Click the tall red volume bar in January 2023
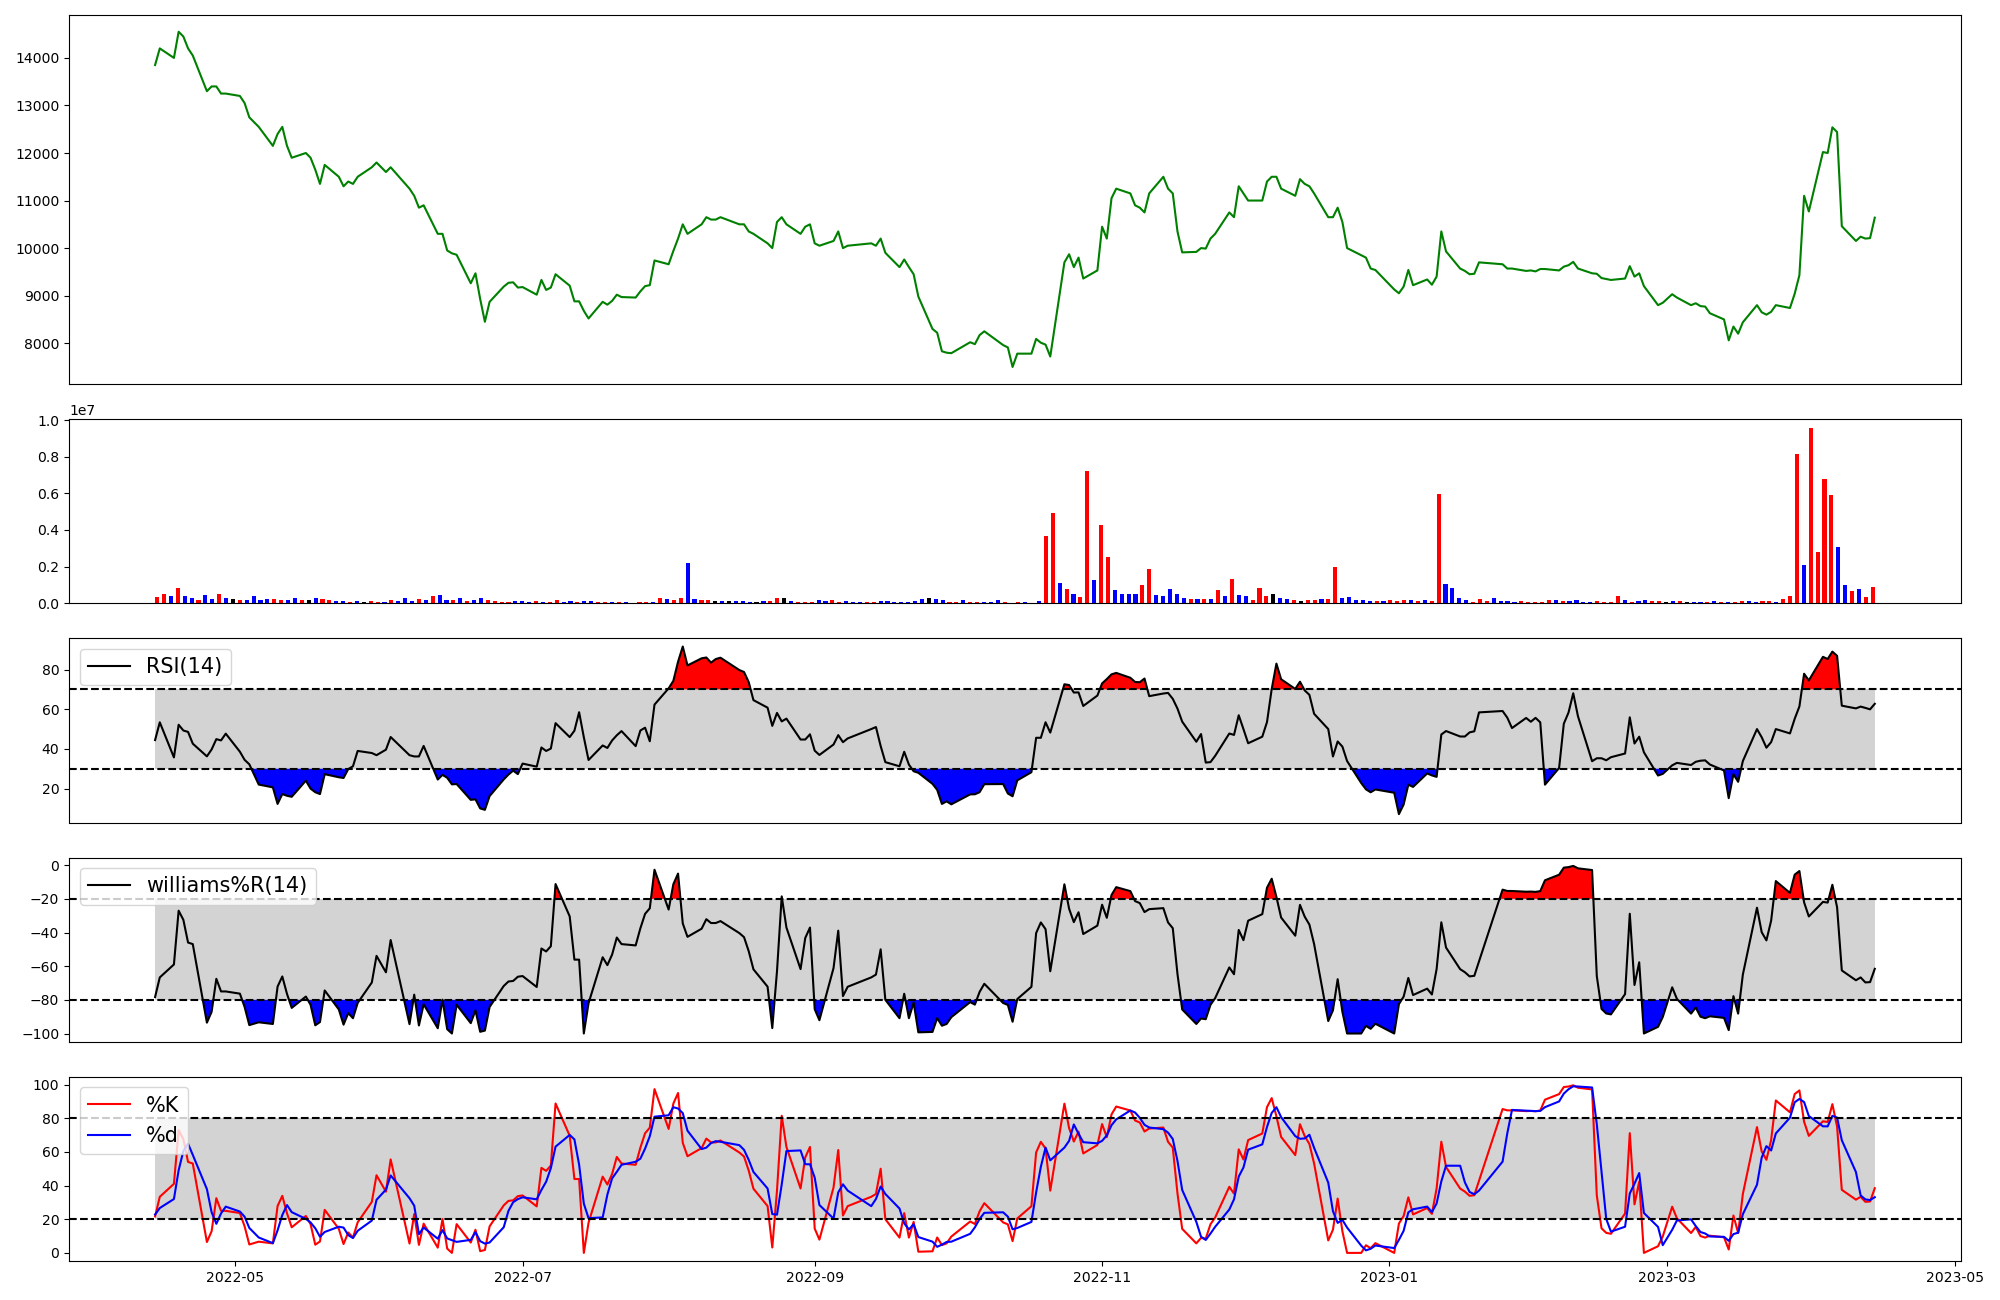2000x1300 pixels. tap(1439, 548)
